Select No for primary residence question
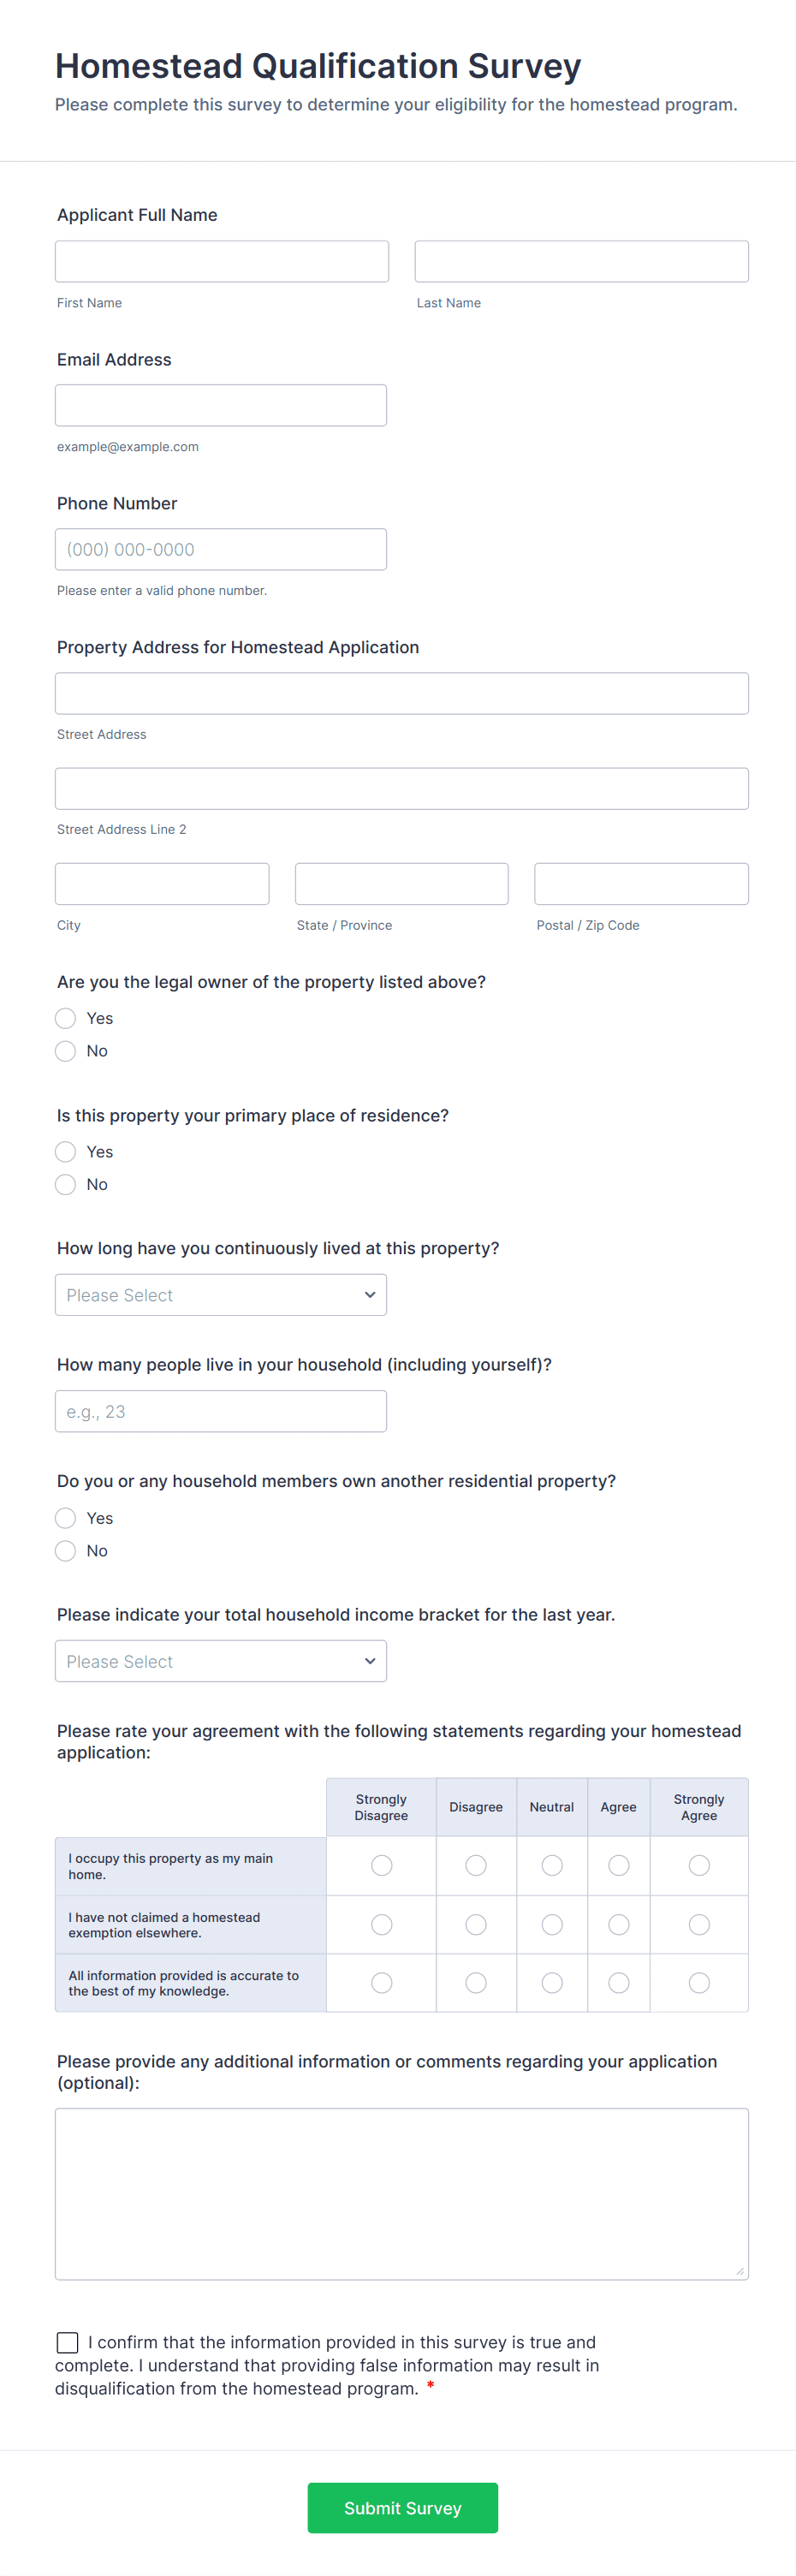 point(66,1184)
